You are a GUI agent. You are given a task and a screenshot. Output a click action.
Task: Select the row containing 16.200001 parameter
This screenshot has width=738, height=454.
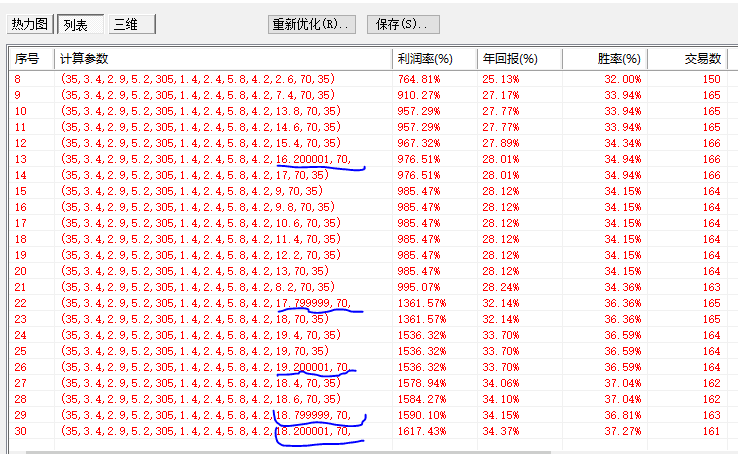pyautogui.click(x=373, y=159)
